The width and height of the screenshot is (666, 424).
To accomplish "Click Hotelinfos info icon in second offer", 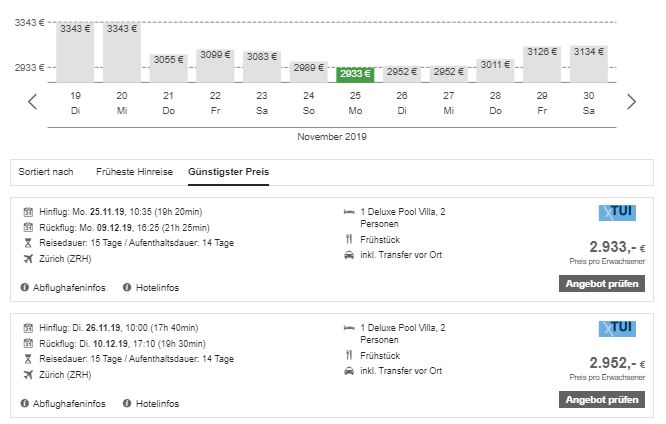I will 127,403.
